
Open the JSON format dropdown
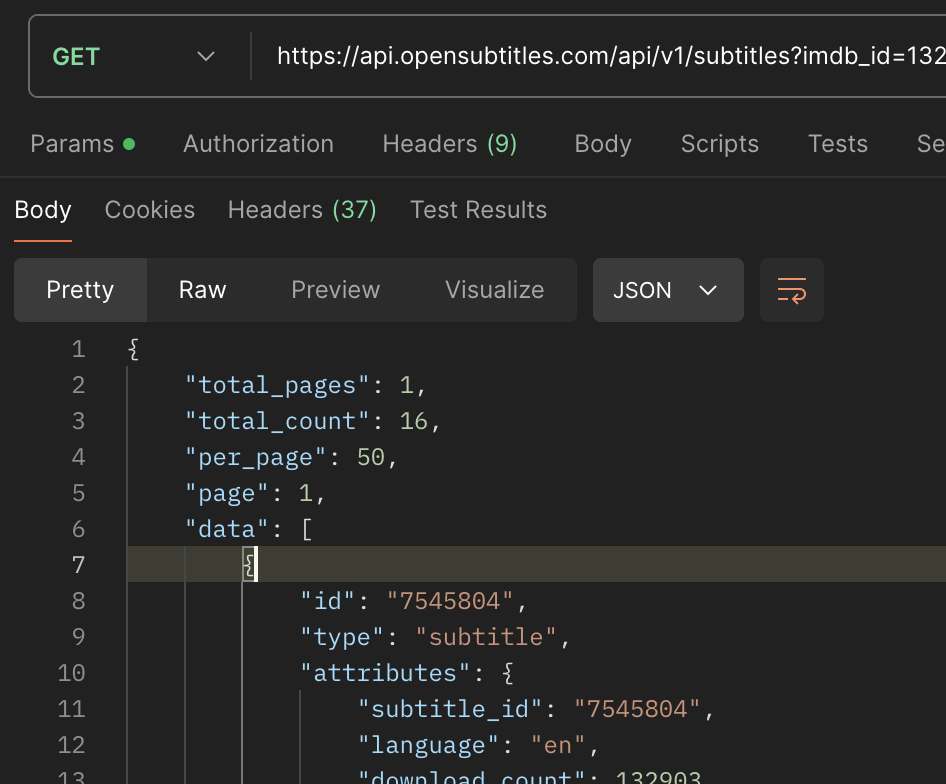coord(667,290)
